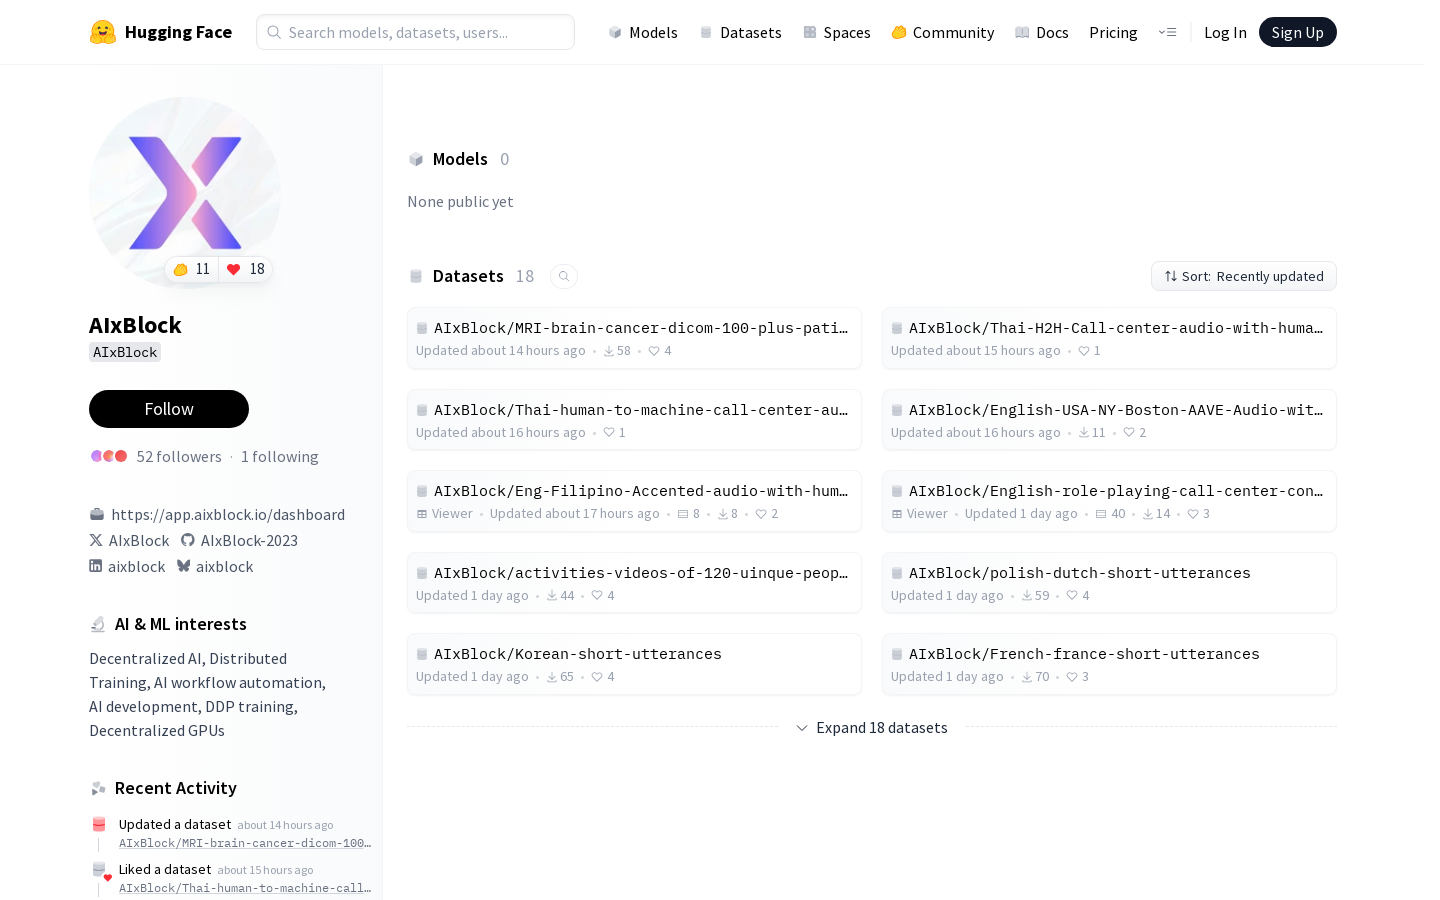This screenshot has height=900, width=1440.
Task: Open the Community menu item
Action: pos(943,32)
